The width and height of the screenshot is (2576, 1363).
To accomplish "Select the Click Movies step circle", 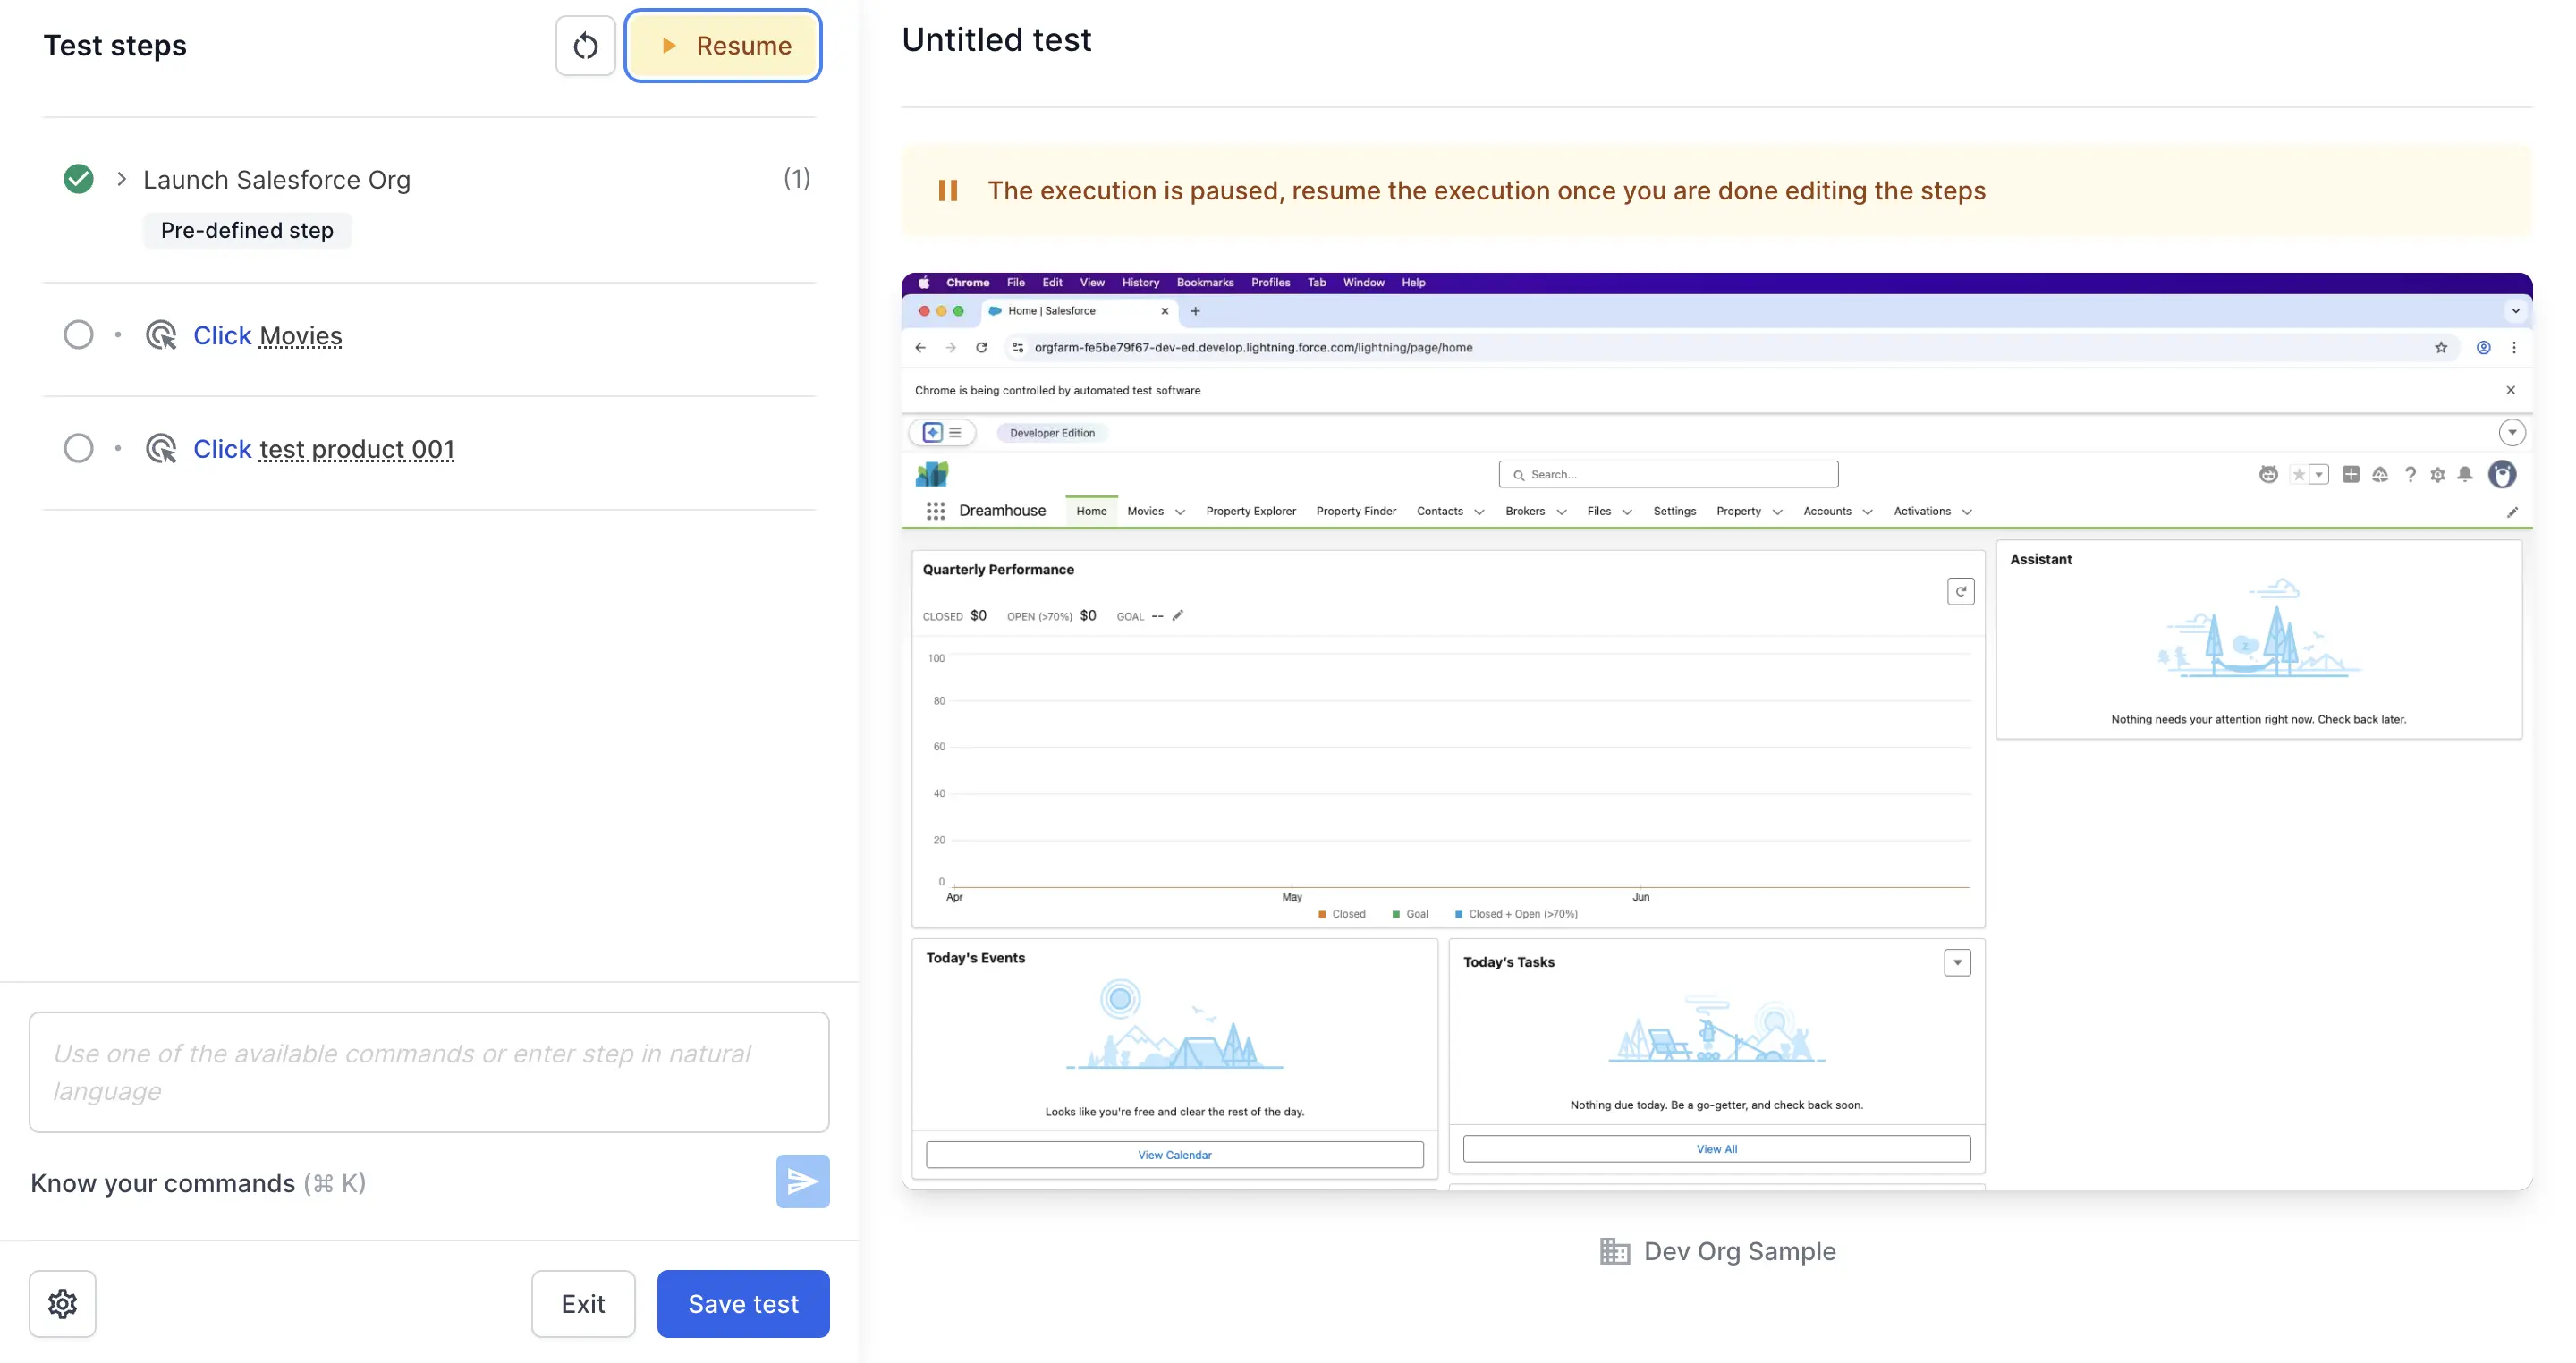I will coord(78,335).
